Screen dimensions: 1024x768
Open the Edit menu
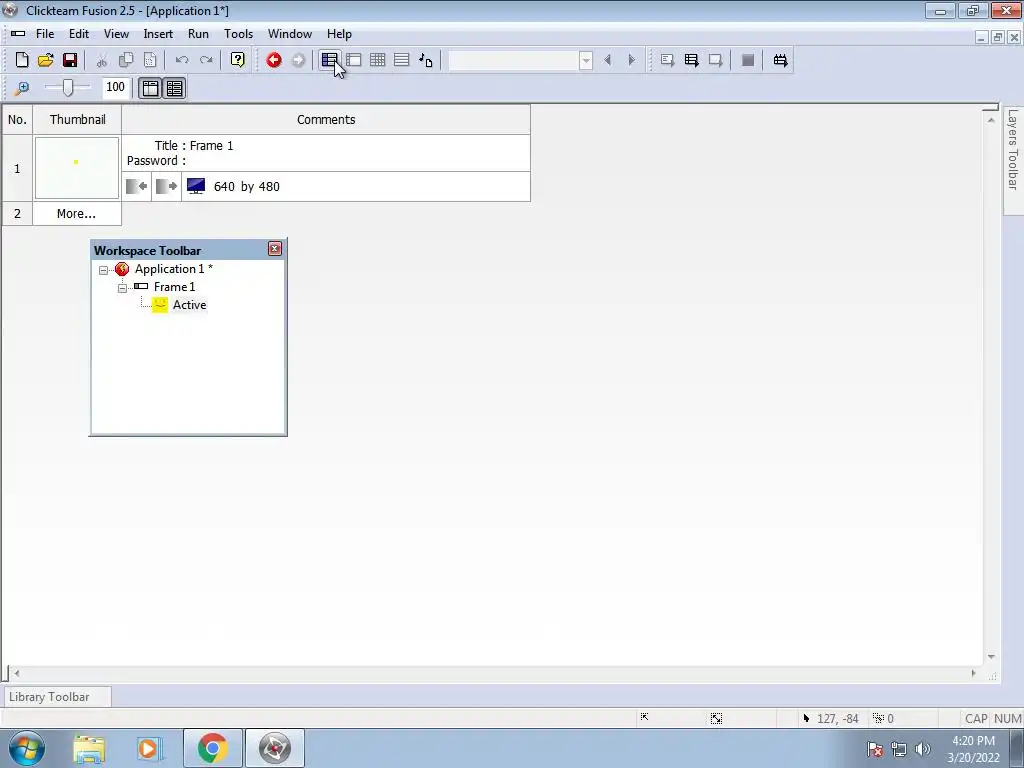click(x=79, y=34)
